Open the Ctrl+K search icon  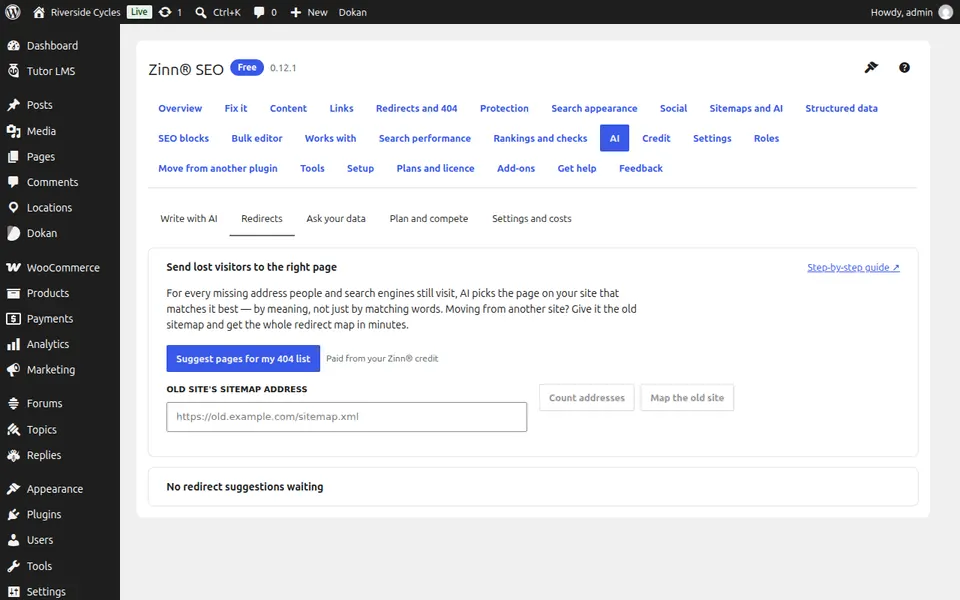[x=201, y=12]
